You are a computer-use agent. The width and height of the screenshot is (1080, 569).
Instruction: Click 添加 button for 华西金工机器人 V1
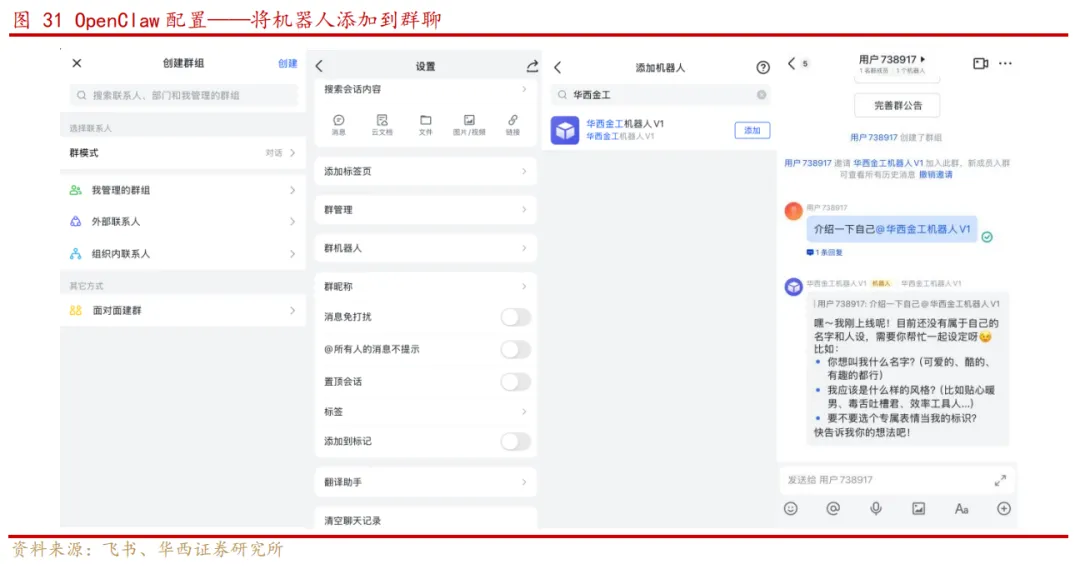[752, 130]
